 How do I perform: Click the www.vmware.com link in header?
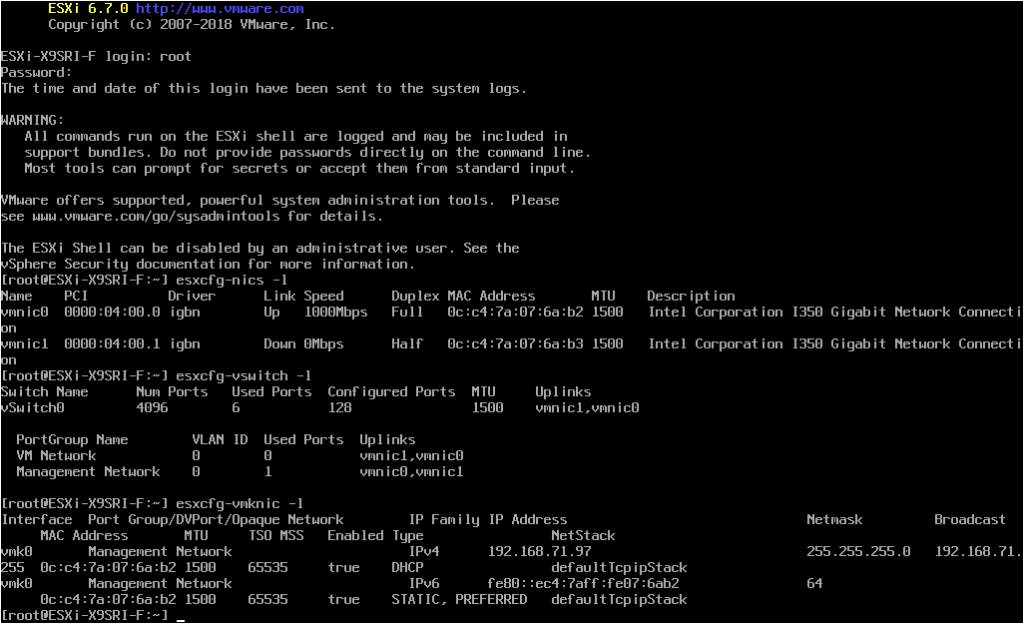tap(219, 8)
